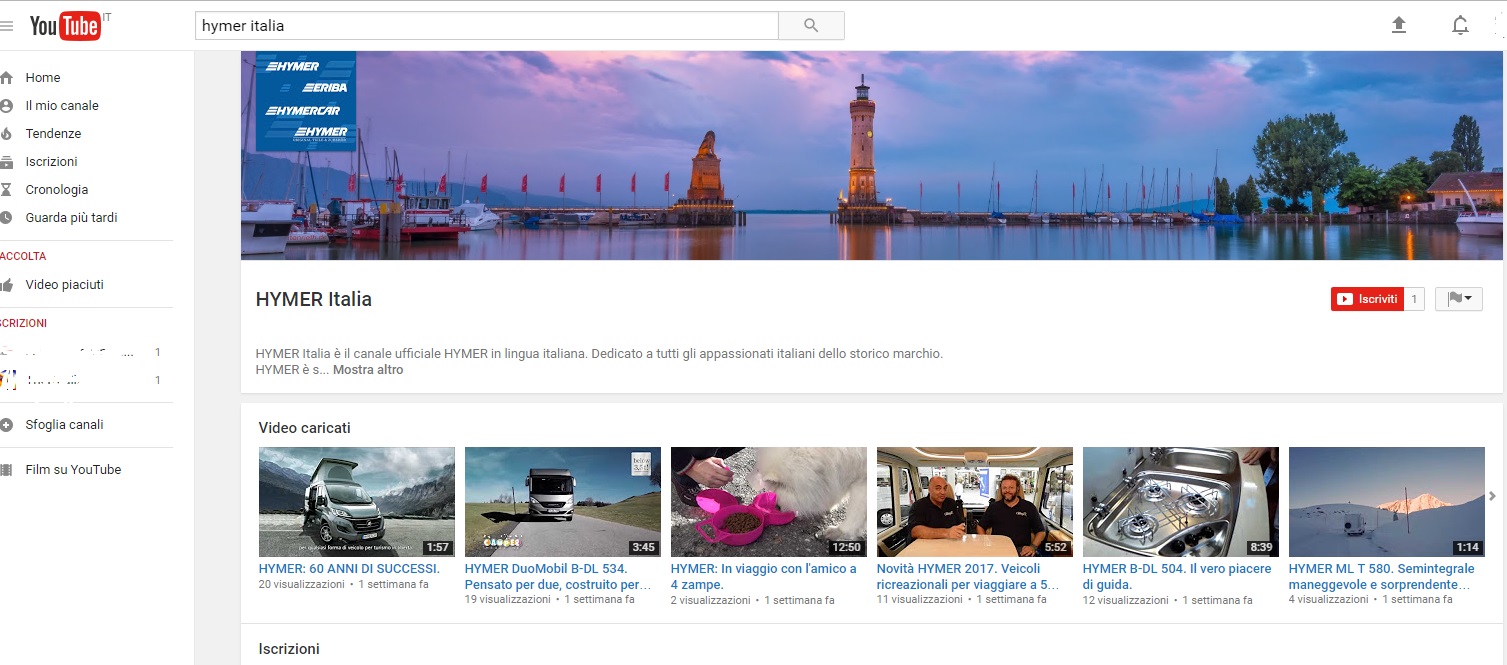This screenshot has width=1507, height=665.
Task: Show next videos with right chevron
Action: click(1493, 496)
